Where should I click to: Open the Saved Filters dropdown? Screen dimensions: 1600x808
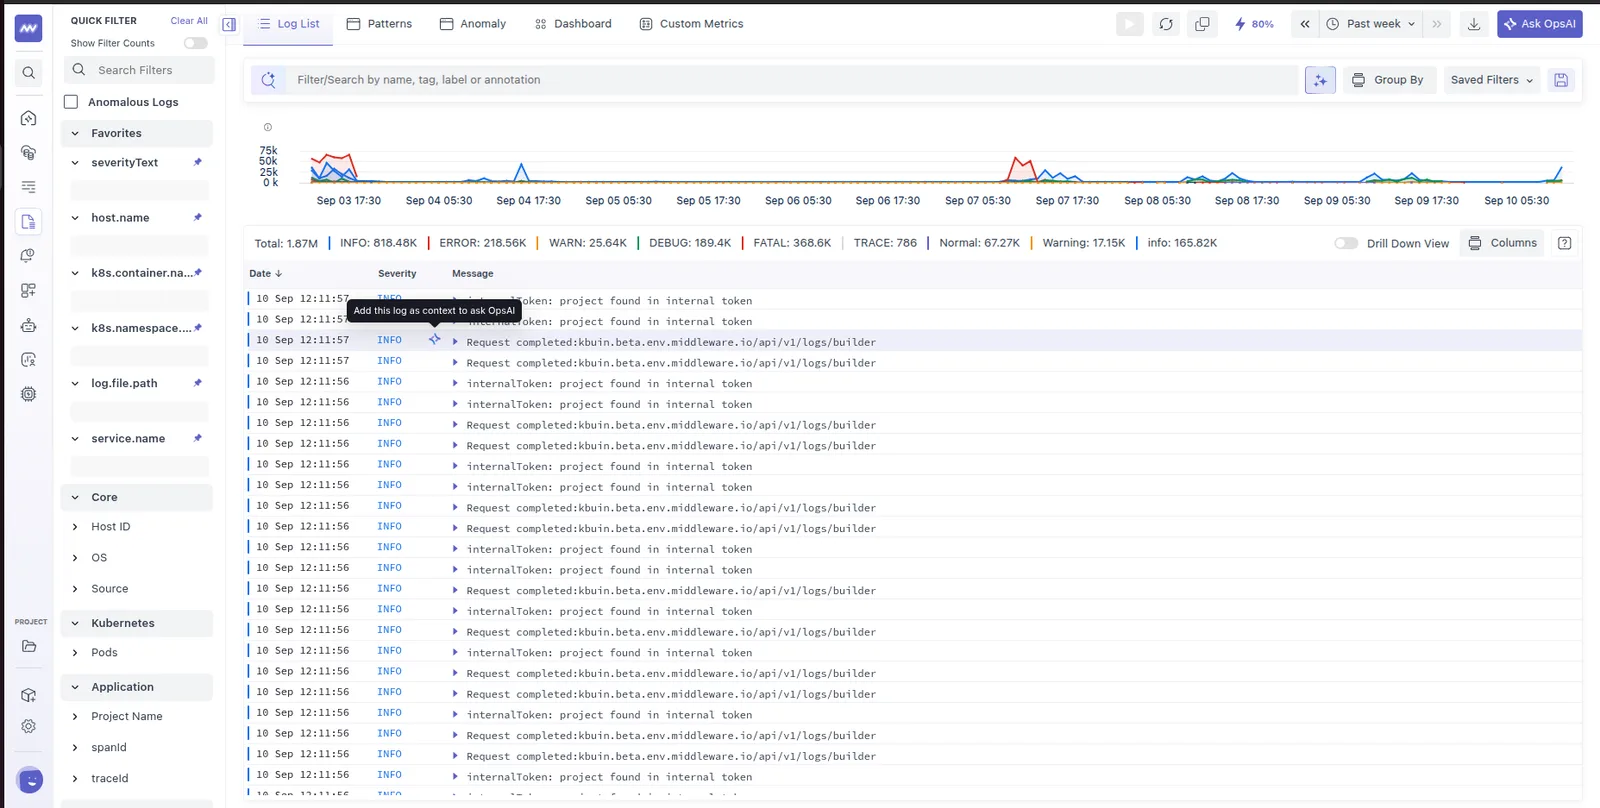pos(1492,80)
